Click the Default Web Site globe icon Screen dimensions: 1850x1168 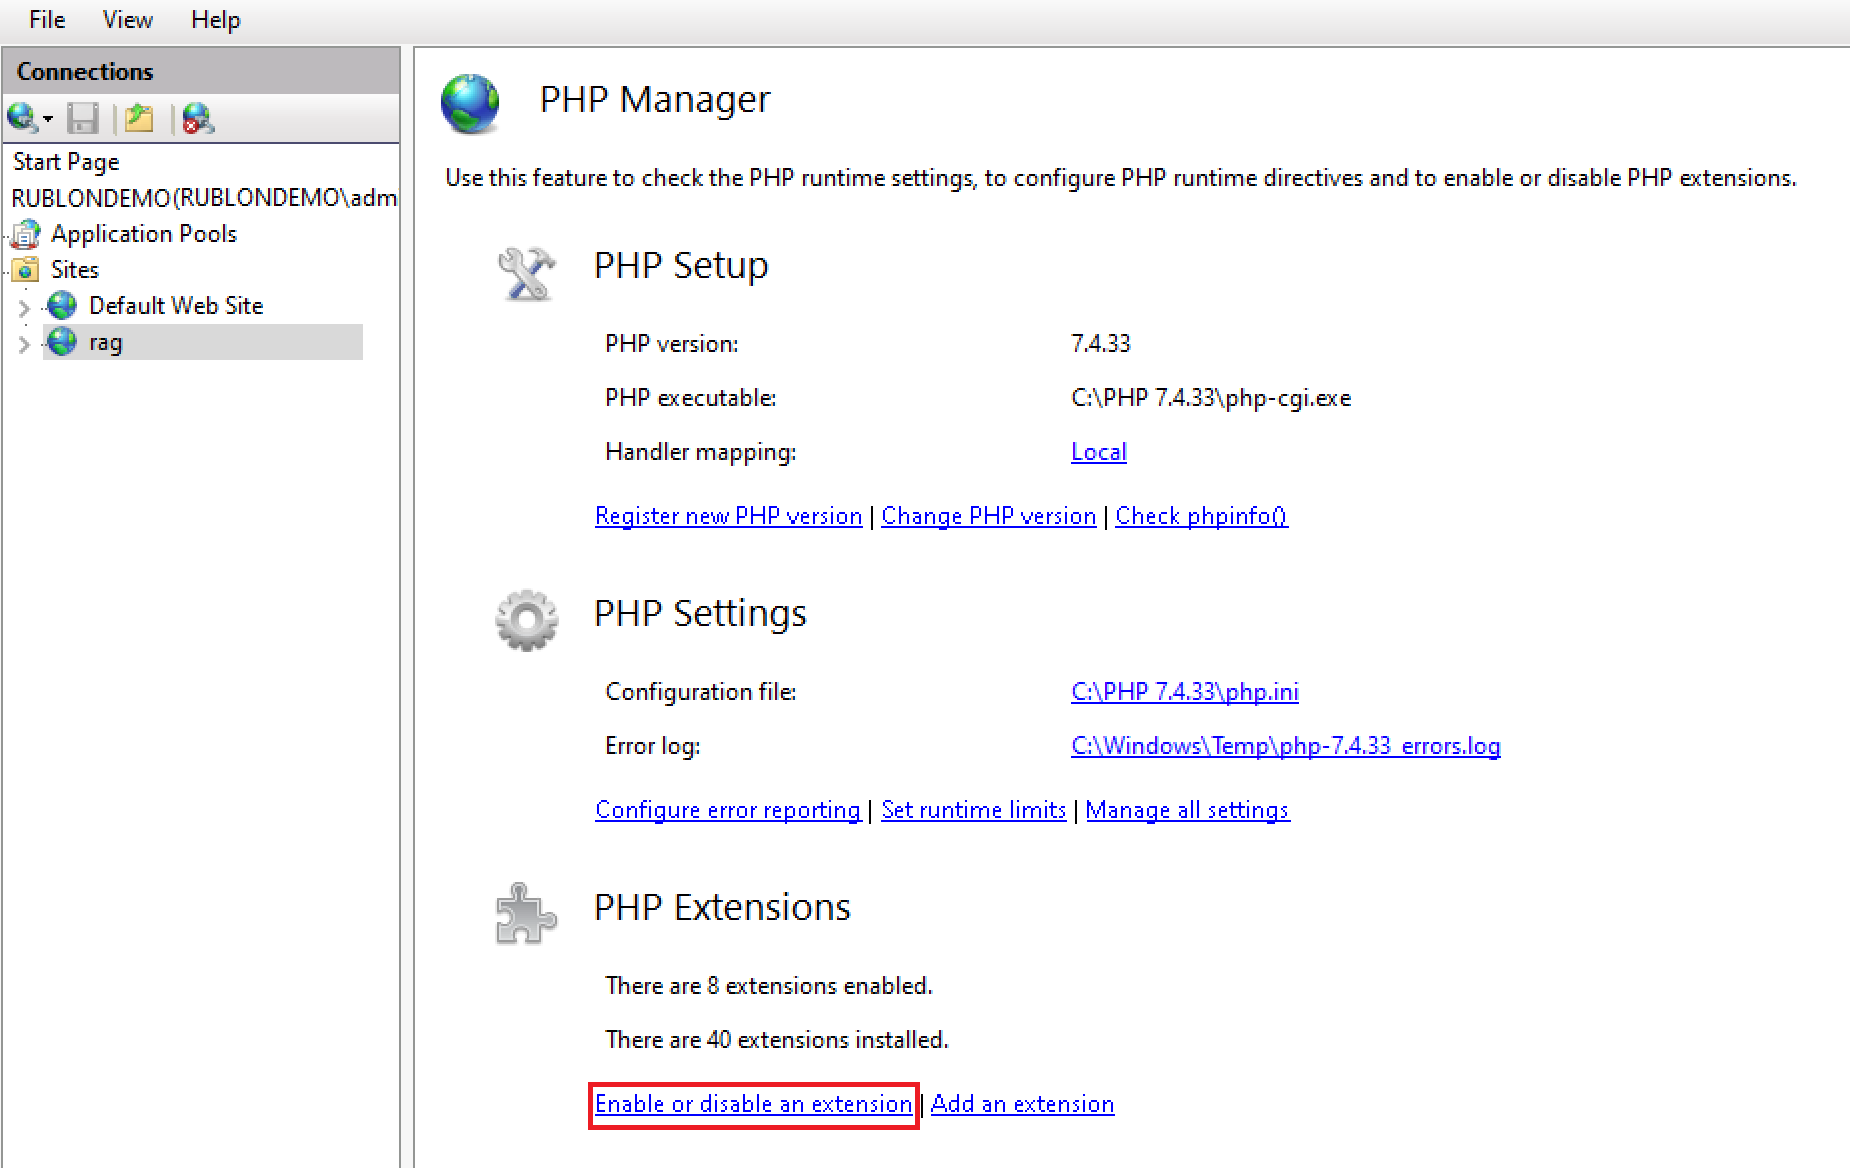point(62,306)
